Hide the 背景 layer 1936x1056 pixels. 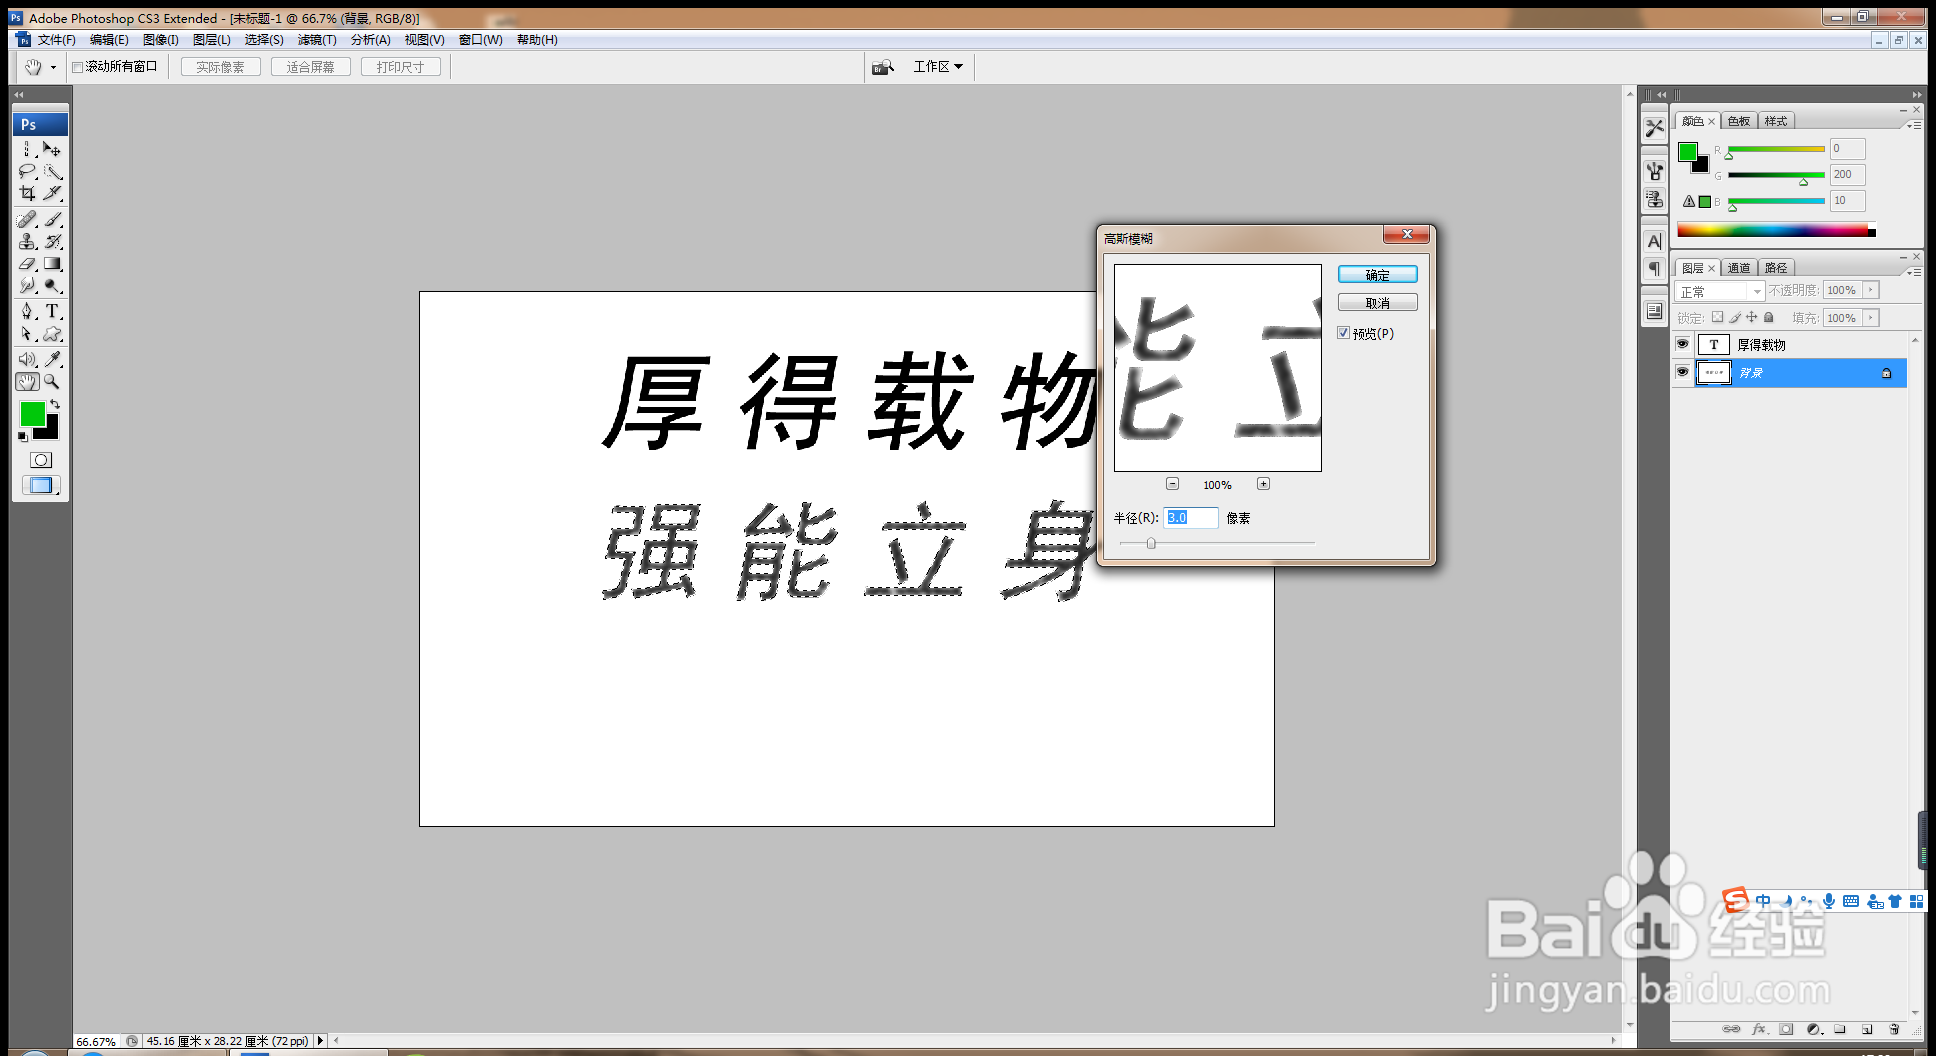click(x=1682, y=372)
